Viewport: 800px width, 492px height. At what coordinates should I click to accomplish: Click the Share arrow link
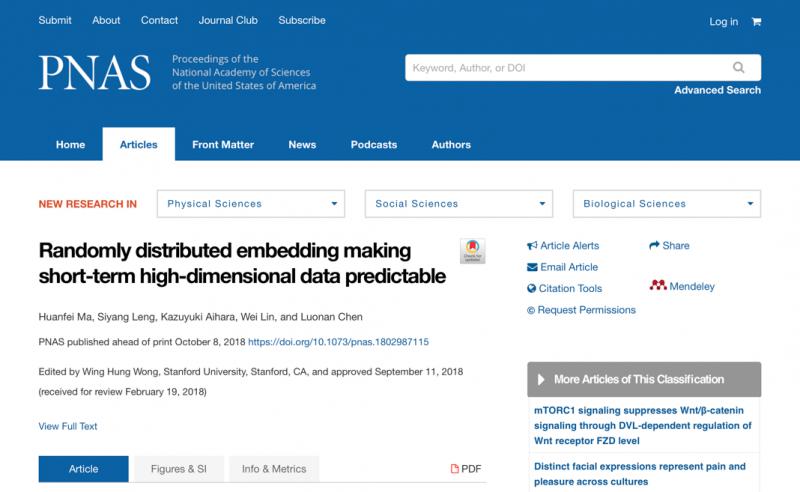tap(669, 246)
